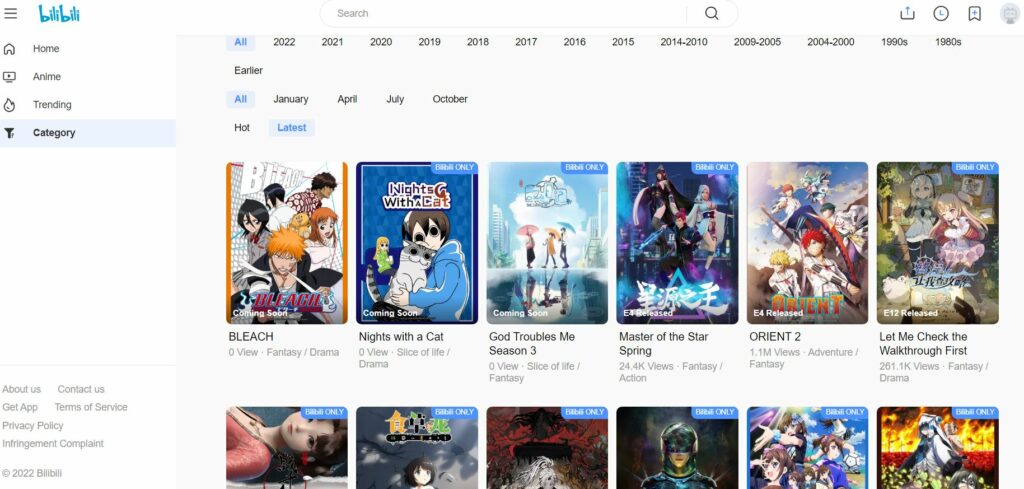The height and width of the screenshot is (489, 1024).
Task: Filter by January season
Action: [x=291, y=99]
